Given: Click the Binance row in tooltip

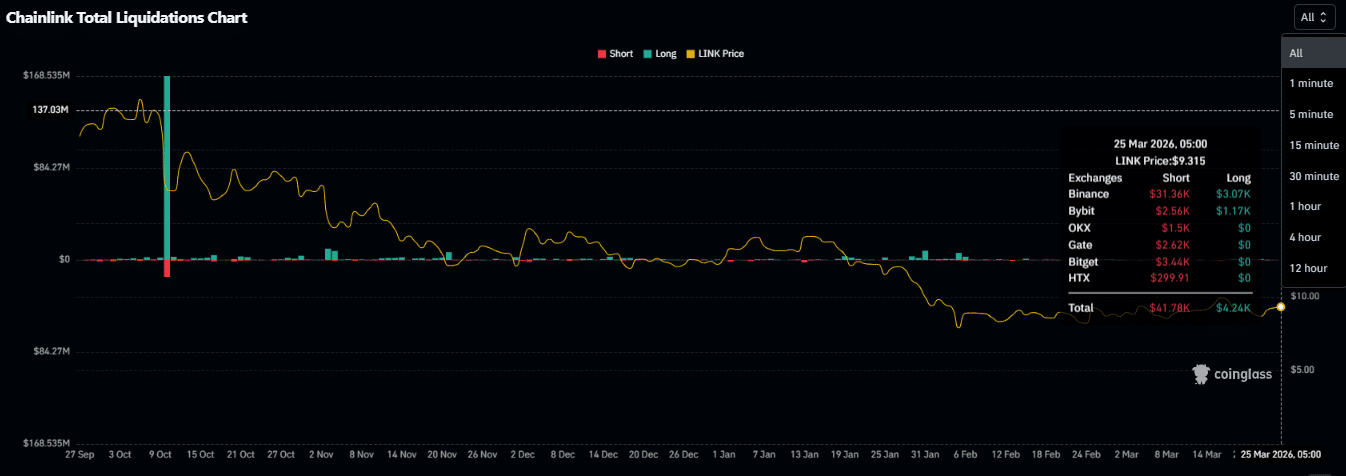Looking at the screenshot, I should point(1160,194).
